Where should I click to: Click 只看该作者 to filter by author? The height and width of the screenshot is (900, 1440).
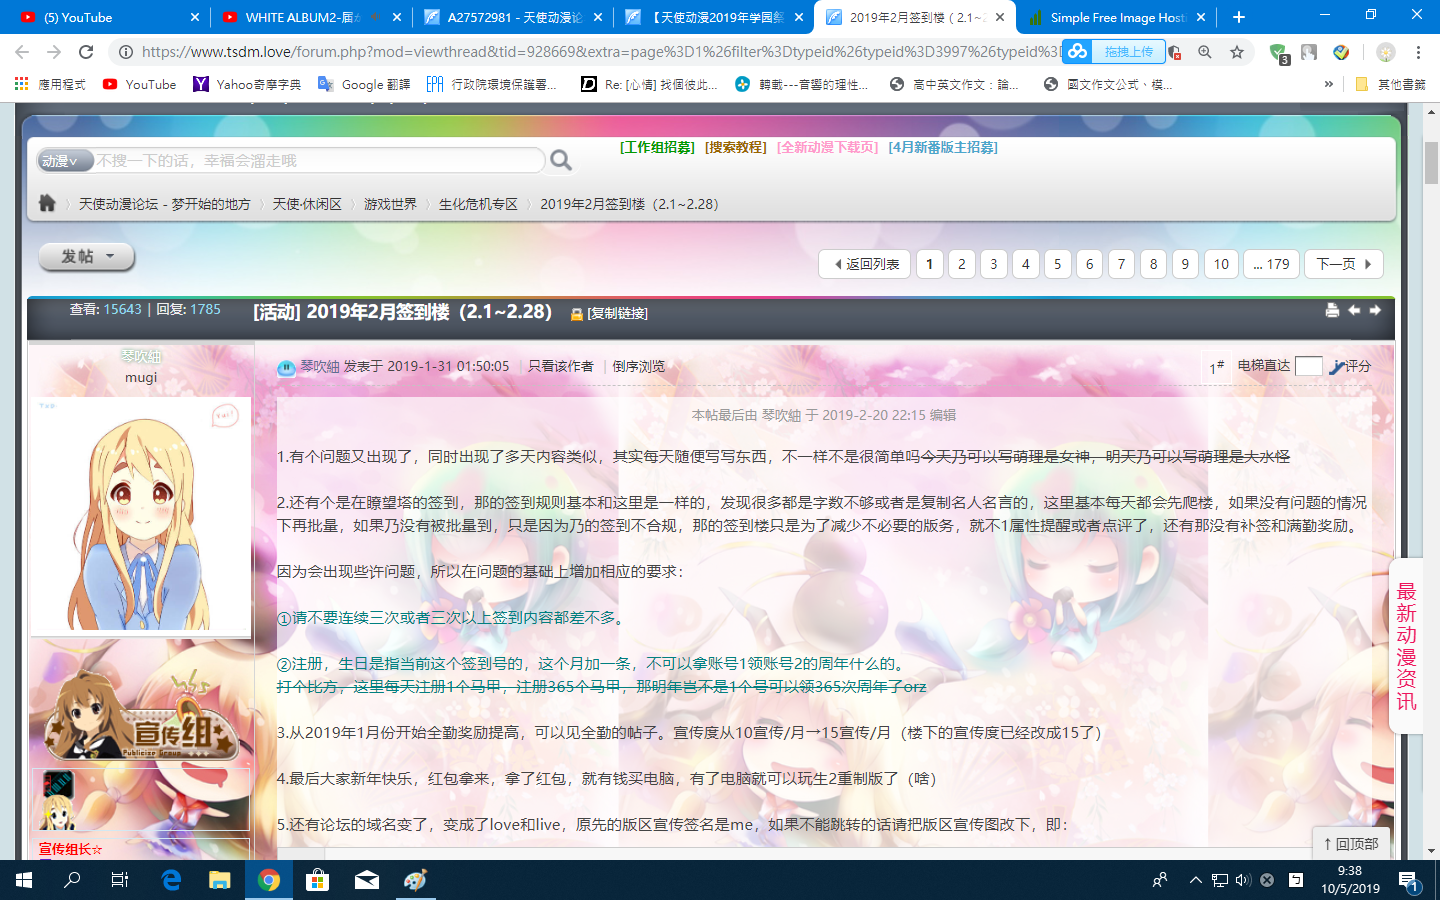pos(560,366)
